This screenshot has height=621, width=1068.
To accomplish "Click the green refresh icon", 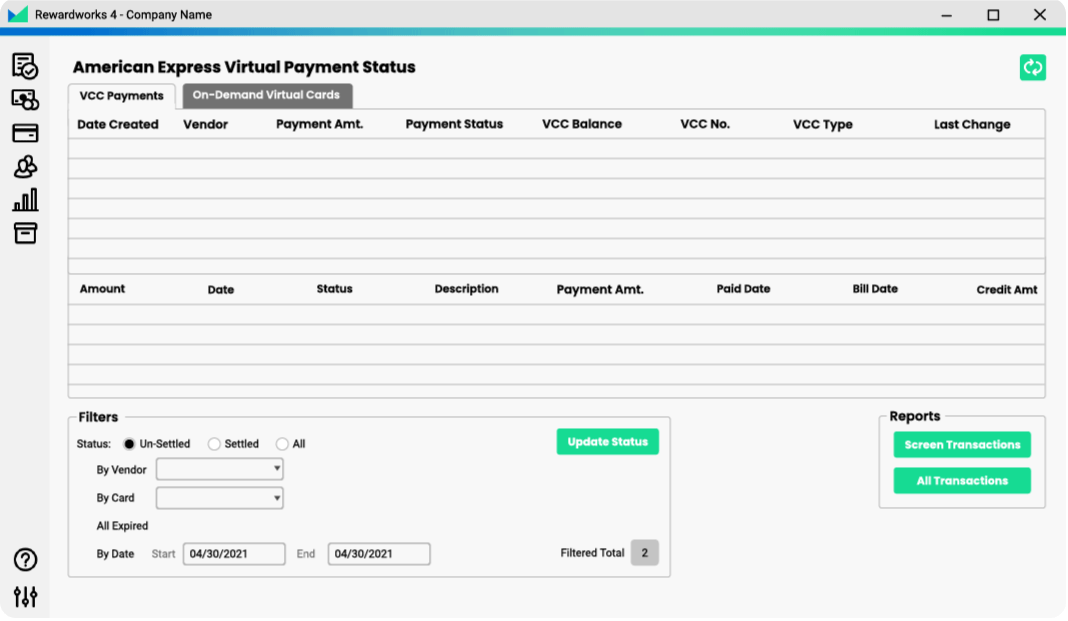I will 1033,67.
